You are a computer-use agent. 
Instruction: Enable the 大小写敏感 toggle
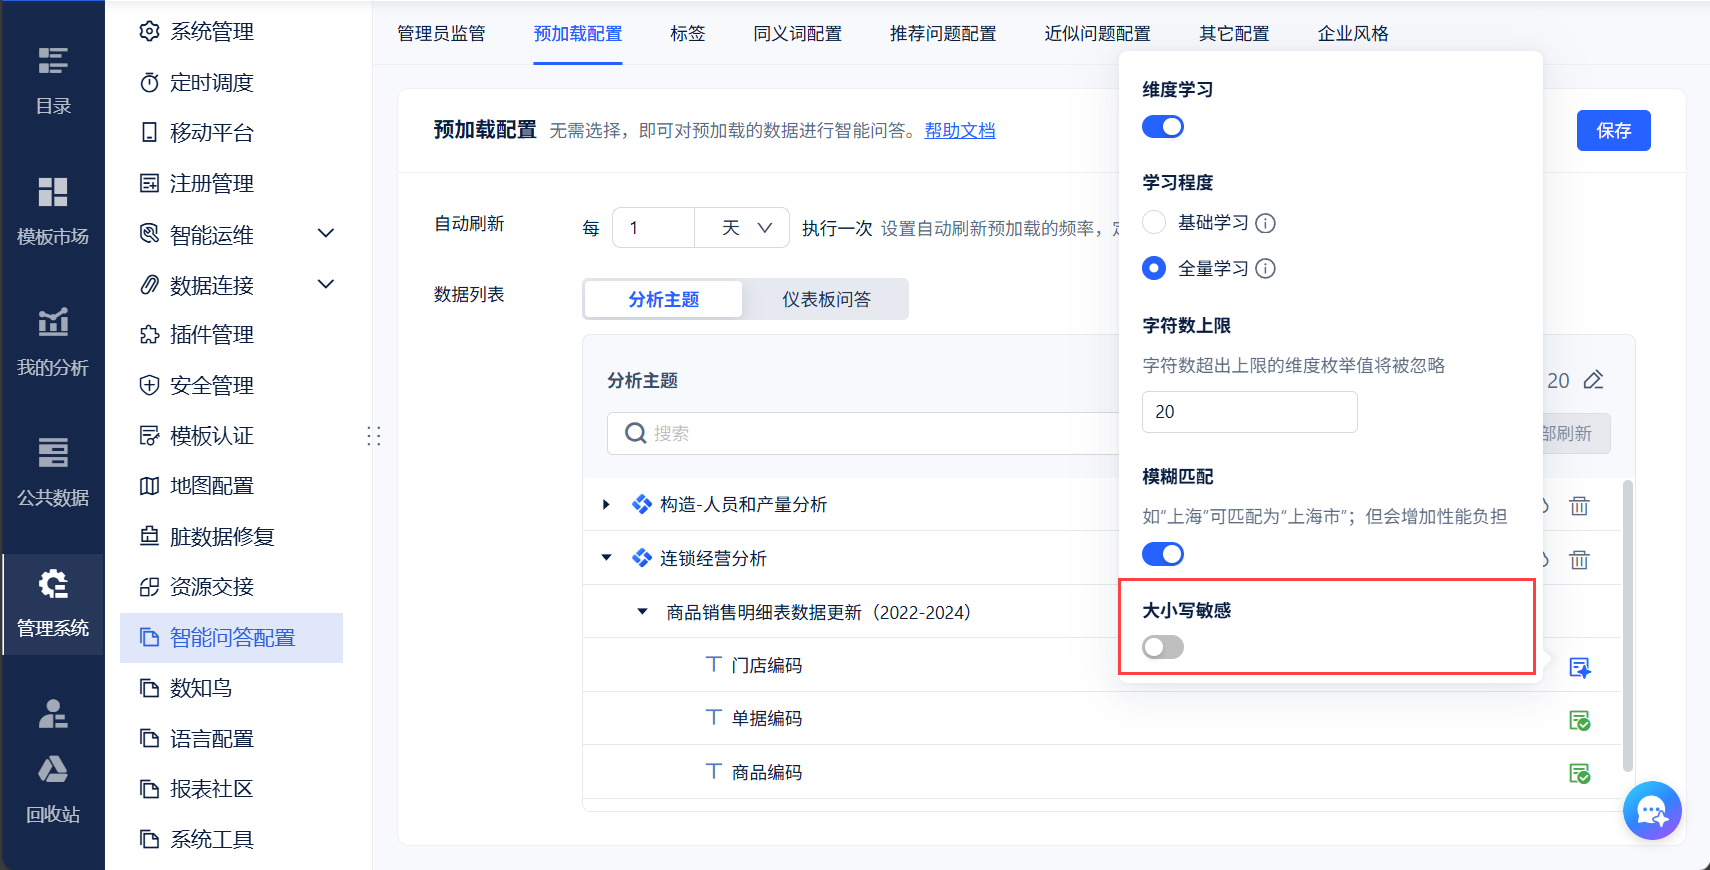[1163, 647]
